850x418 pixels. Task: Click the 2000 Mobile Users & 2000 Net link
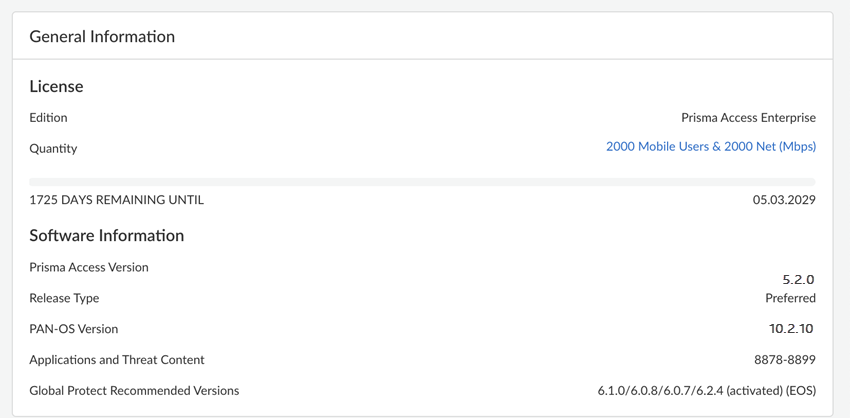tap(710, 146)
